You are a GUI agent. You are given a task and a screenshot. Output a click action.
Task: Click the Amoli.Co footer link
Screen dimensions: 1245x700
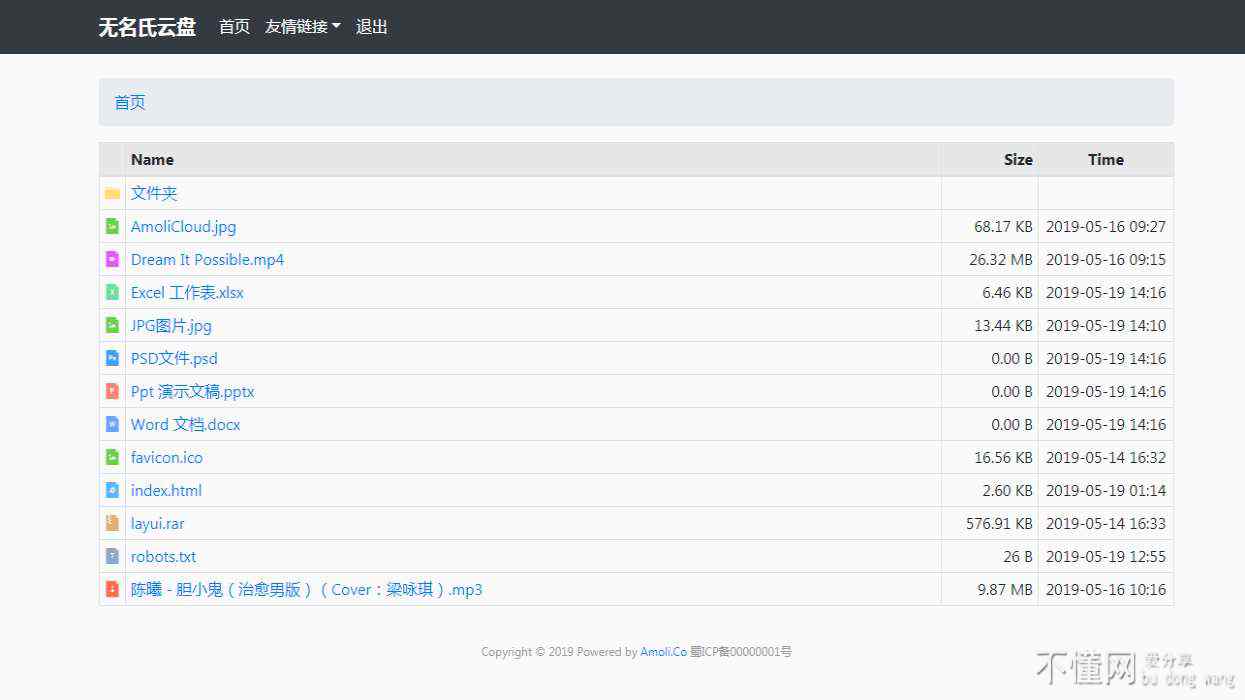pos(663,652)
